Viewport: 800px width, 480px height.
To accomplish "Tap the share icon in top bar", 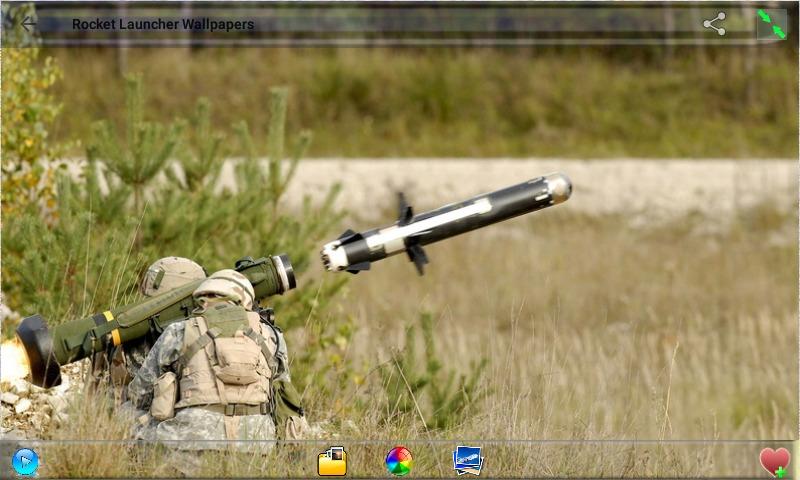I will point(714,23).
